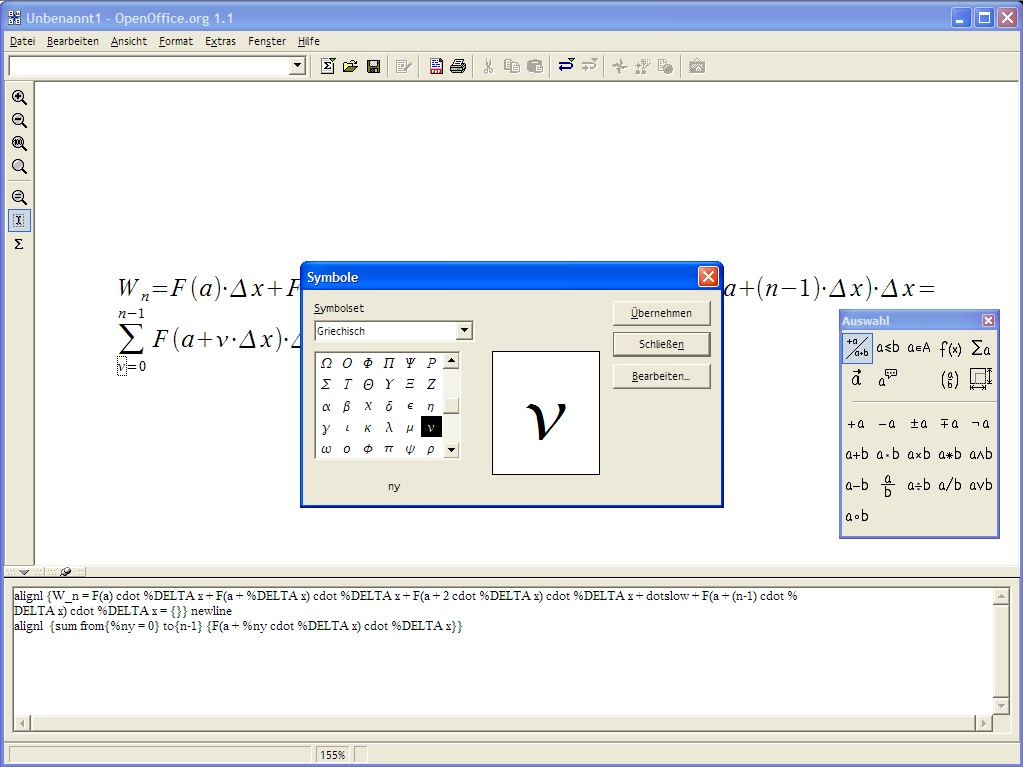1023x767 pixels.
Task: Open the Extras menu
Action: tap(220, 41)
